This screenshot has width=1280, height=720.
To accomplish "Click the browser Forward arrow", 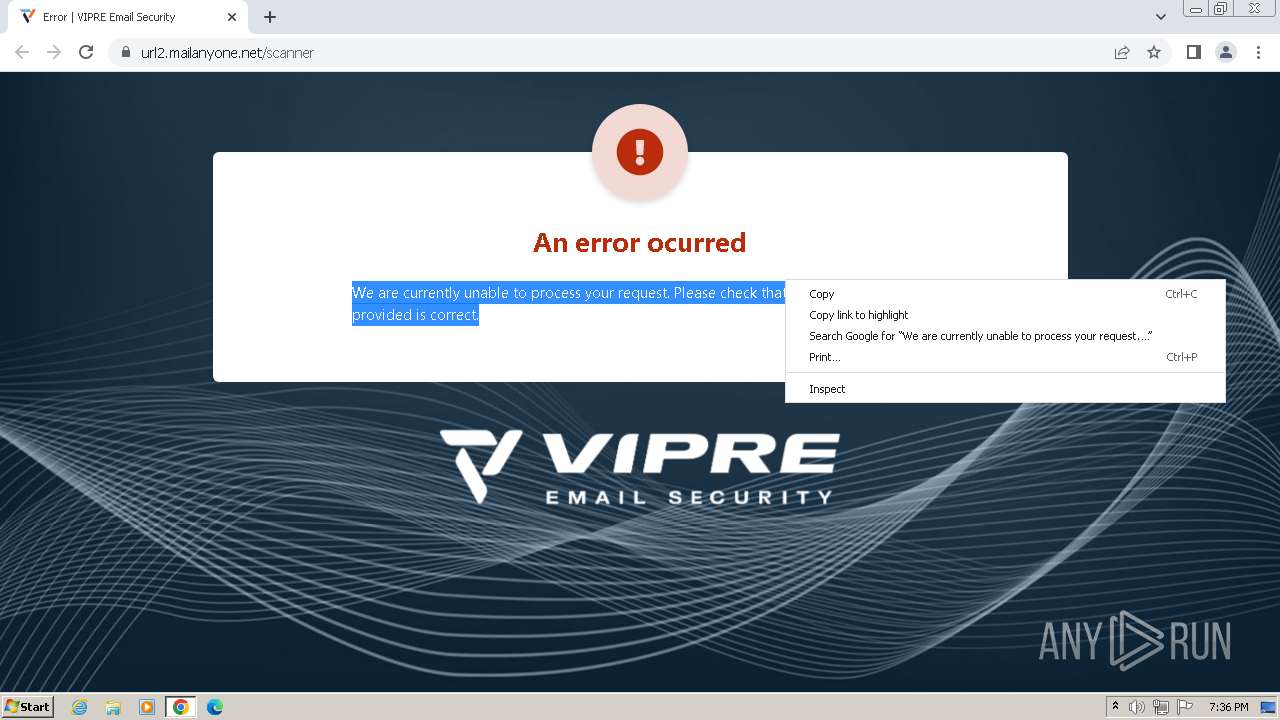I will (54, 52).
